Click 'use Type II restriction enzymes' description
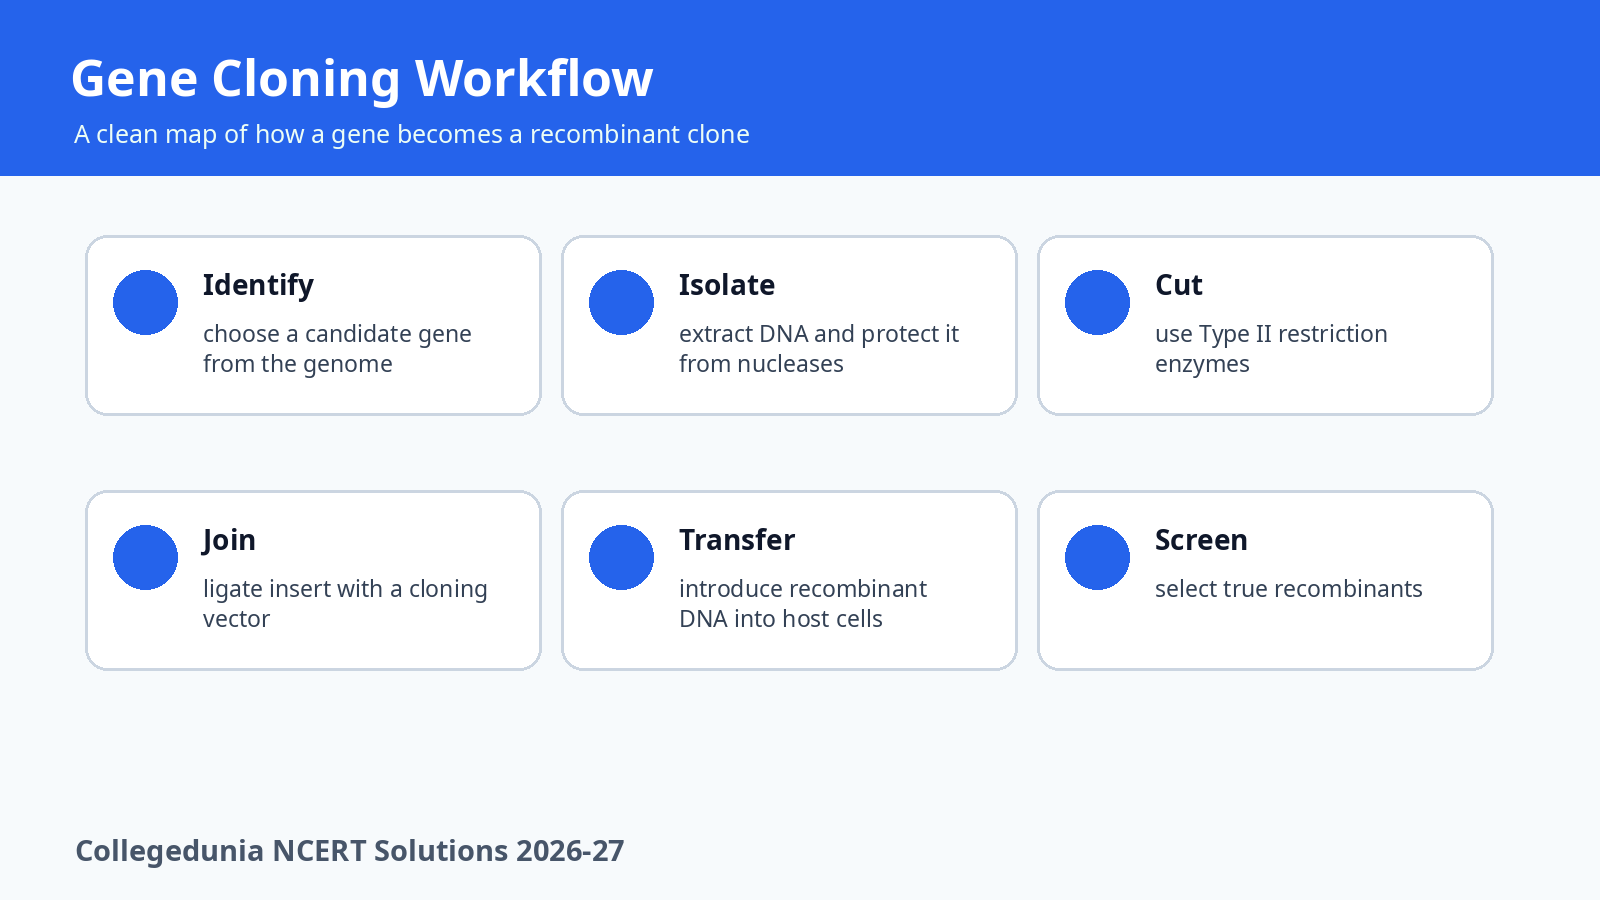Screen dimensions: 1600x900 1271,349
